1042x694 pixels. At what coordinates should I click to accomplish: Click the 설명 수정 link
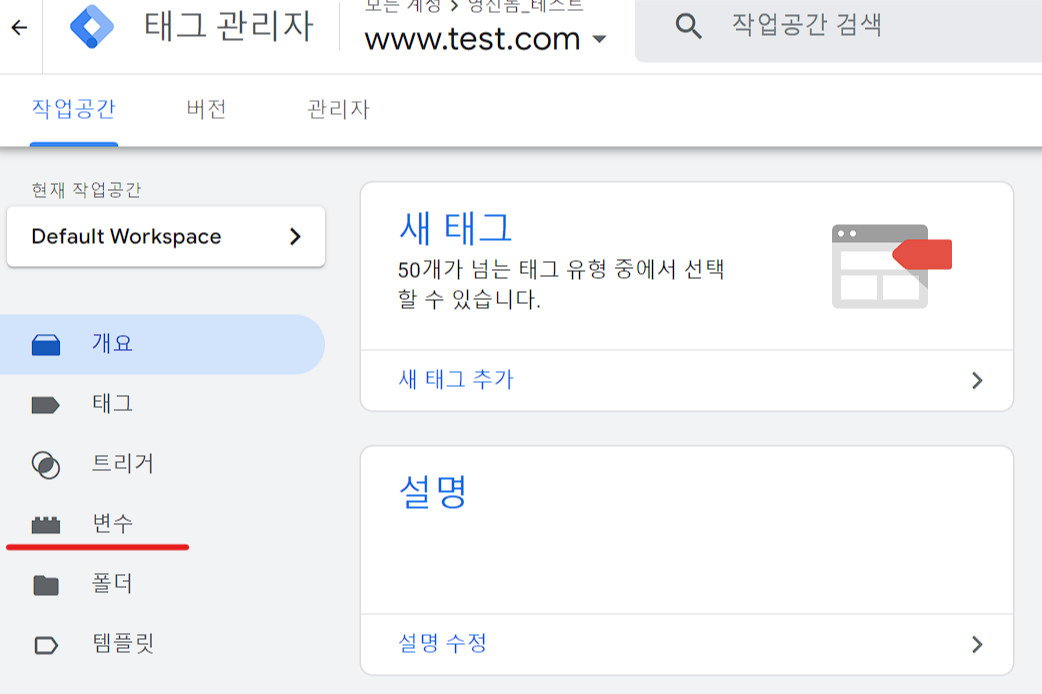[443, 643]
